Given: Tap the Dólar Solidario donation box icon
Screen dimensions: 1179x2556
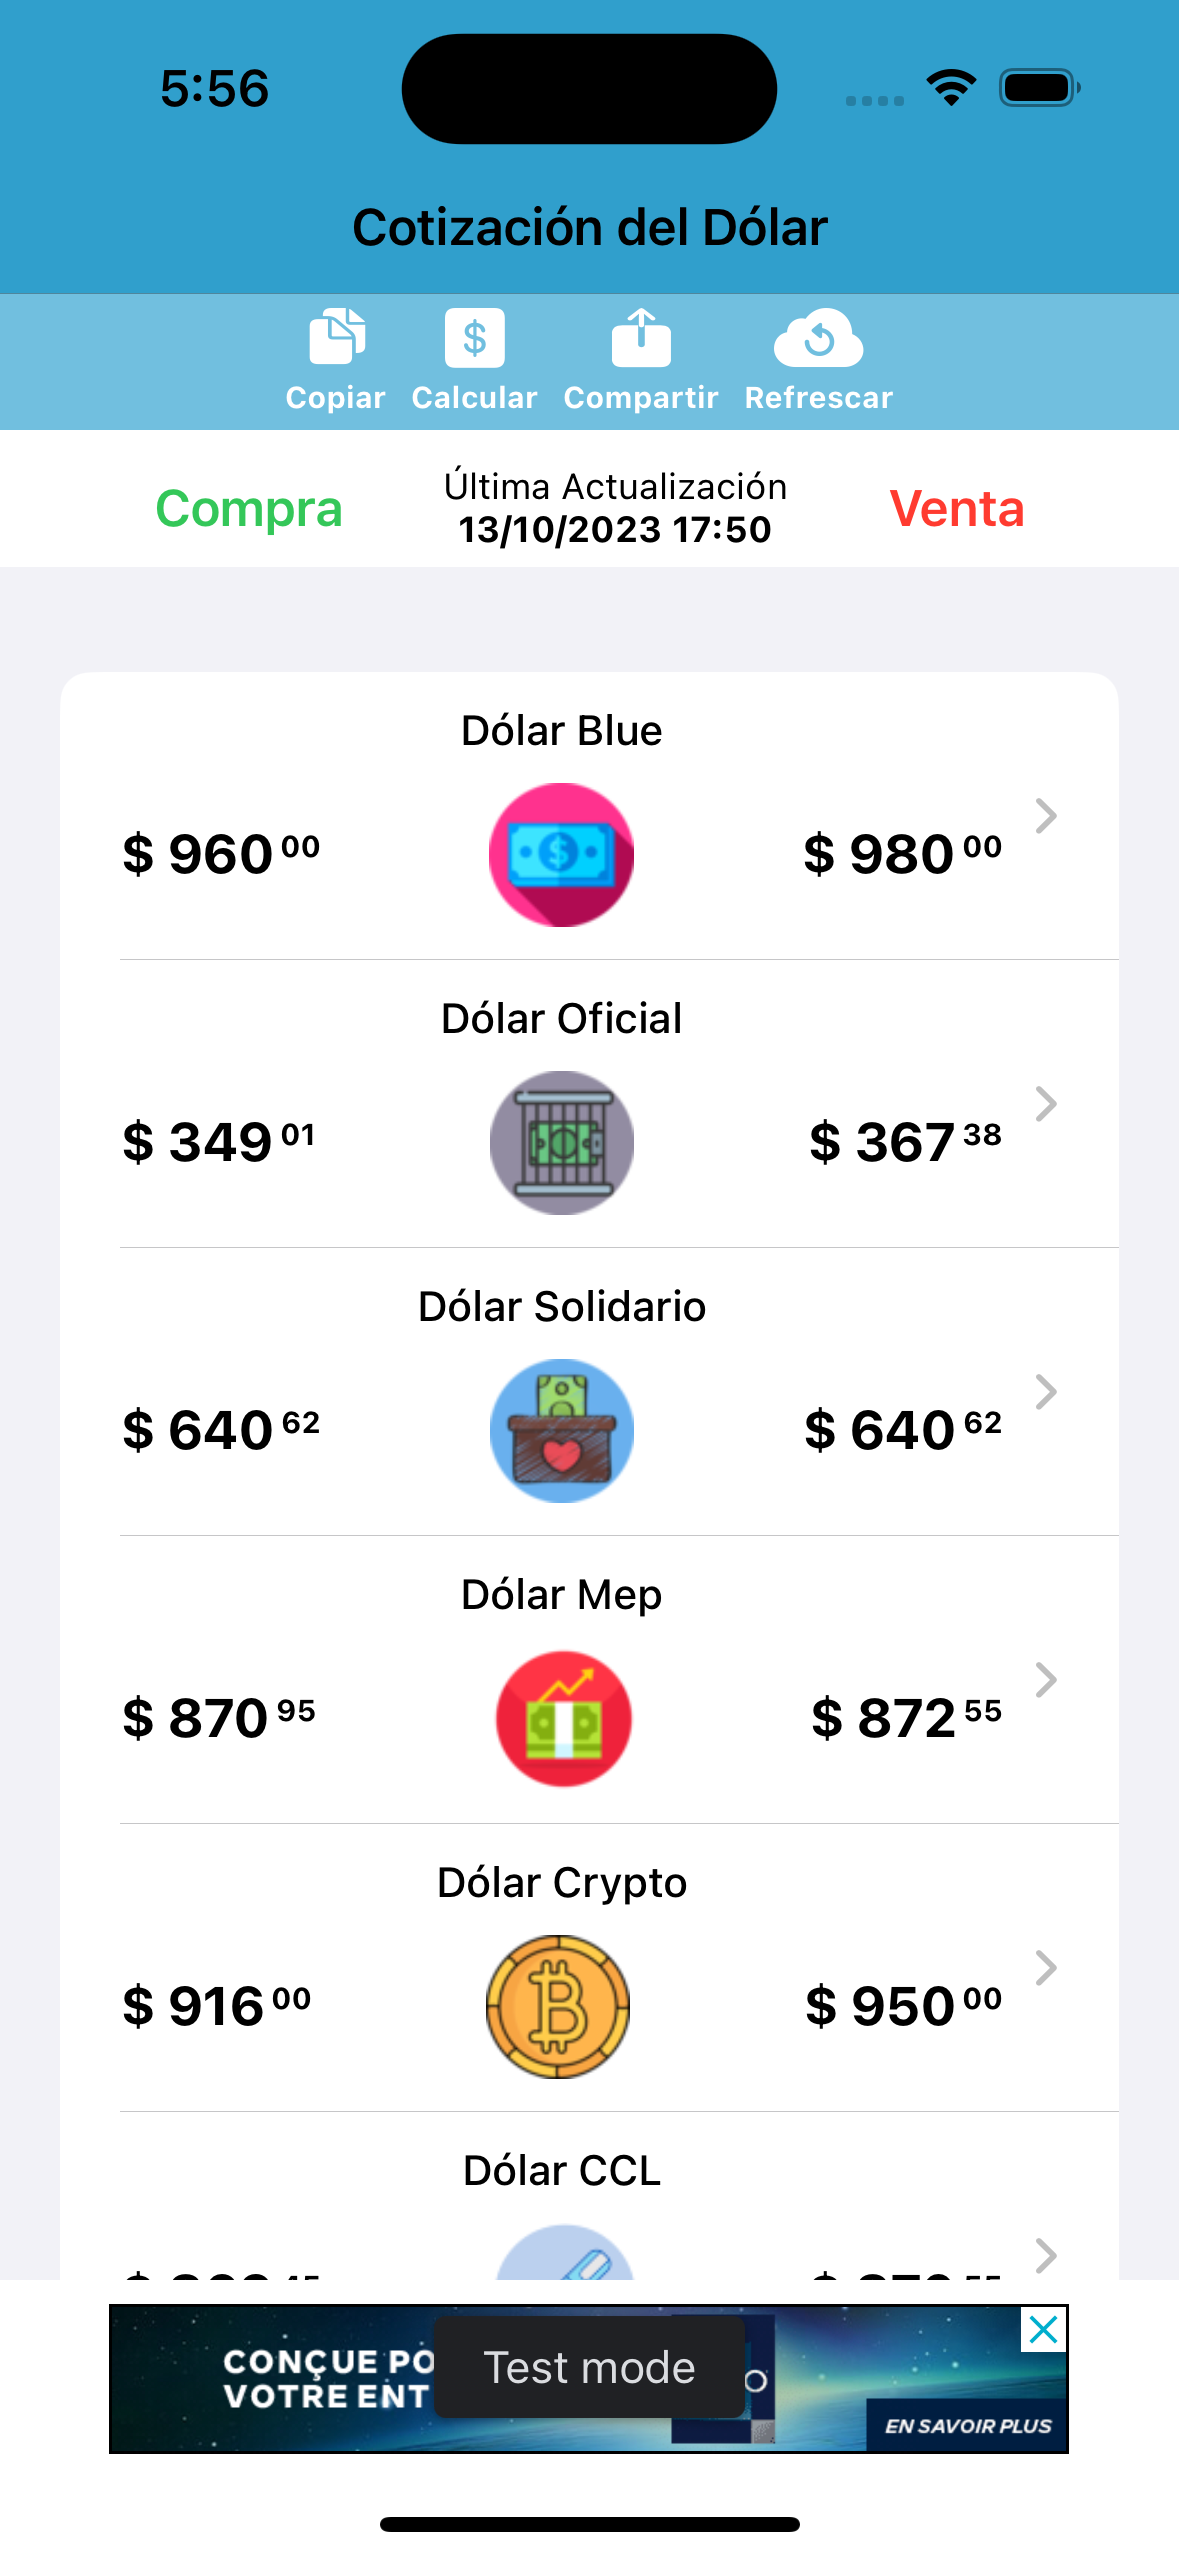Looking at the screenshot, I should pos(561,1431).
